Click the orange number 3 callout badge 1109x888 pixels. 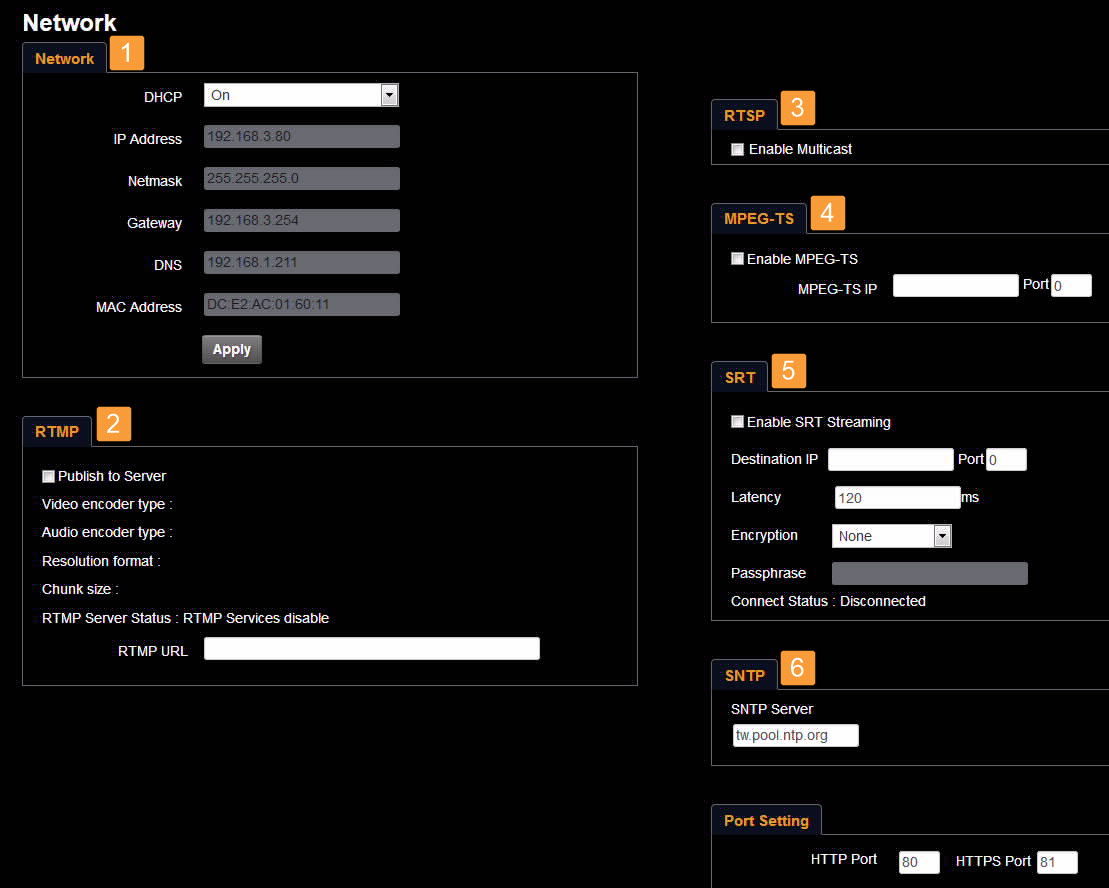[x=797, y=108]
